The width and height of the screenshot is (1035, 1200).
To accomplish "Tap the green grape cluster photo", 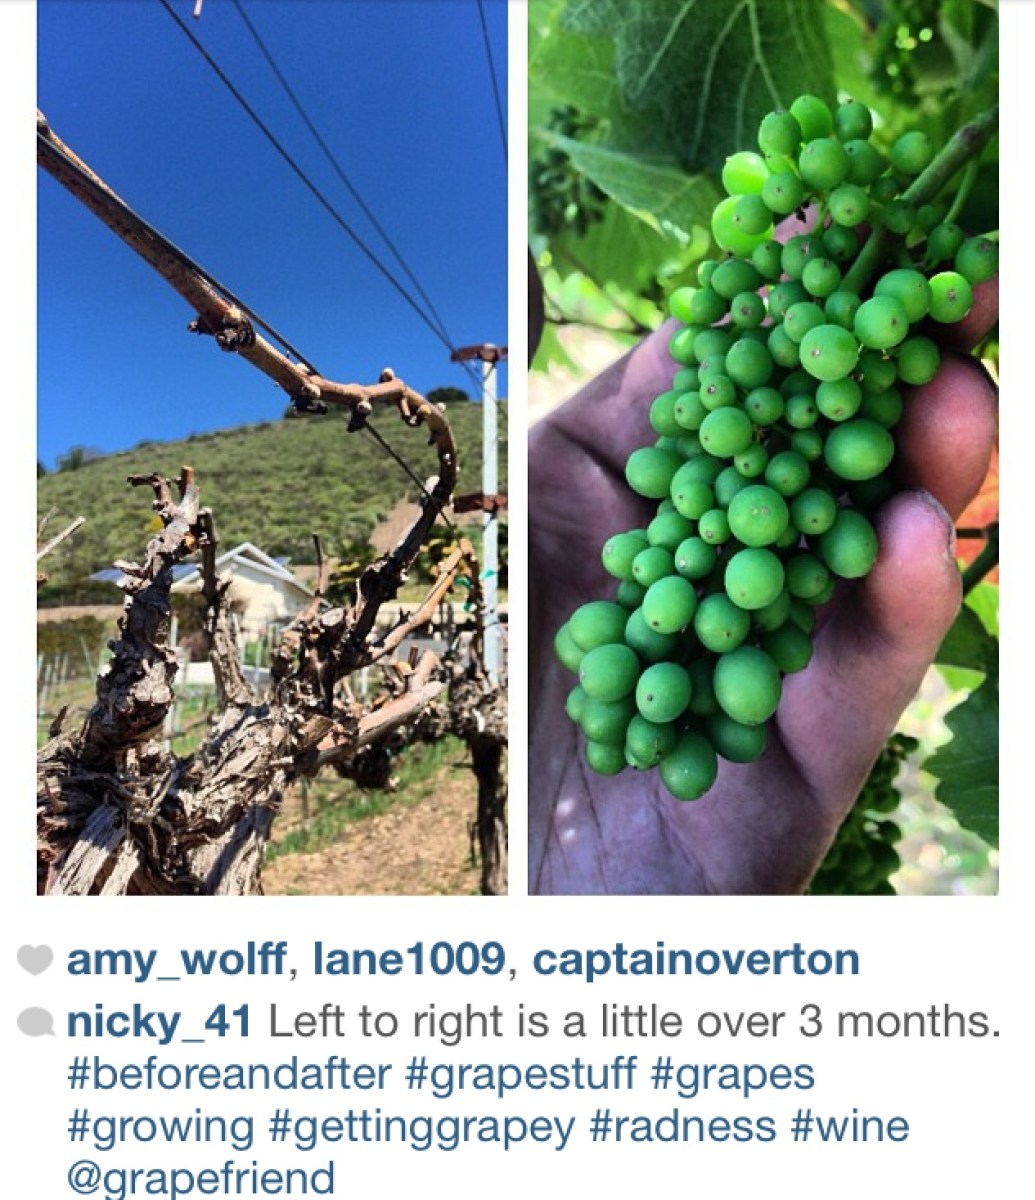I will click(x=763, y=447).
